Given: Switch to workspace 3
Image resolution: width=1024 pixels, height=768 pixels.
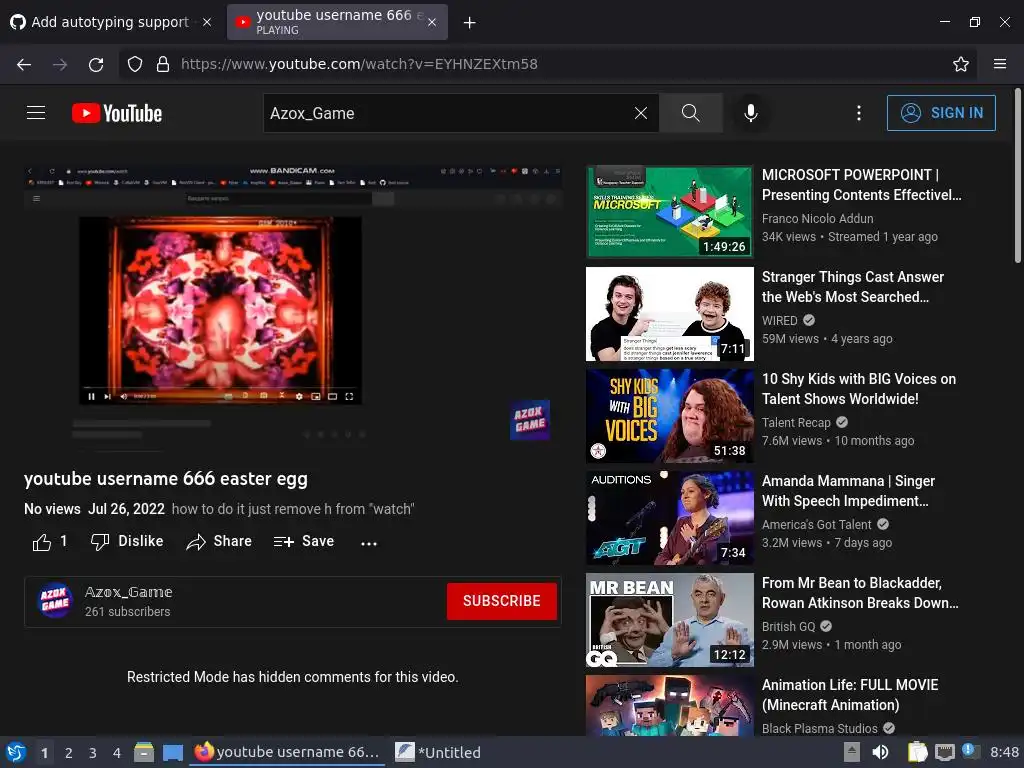Looking at the screenshot, I should pos(93,753).
